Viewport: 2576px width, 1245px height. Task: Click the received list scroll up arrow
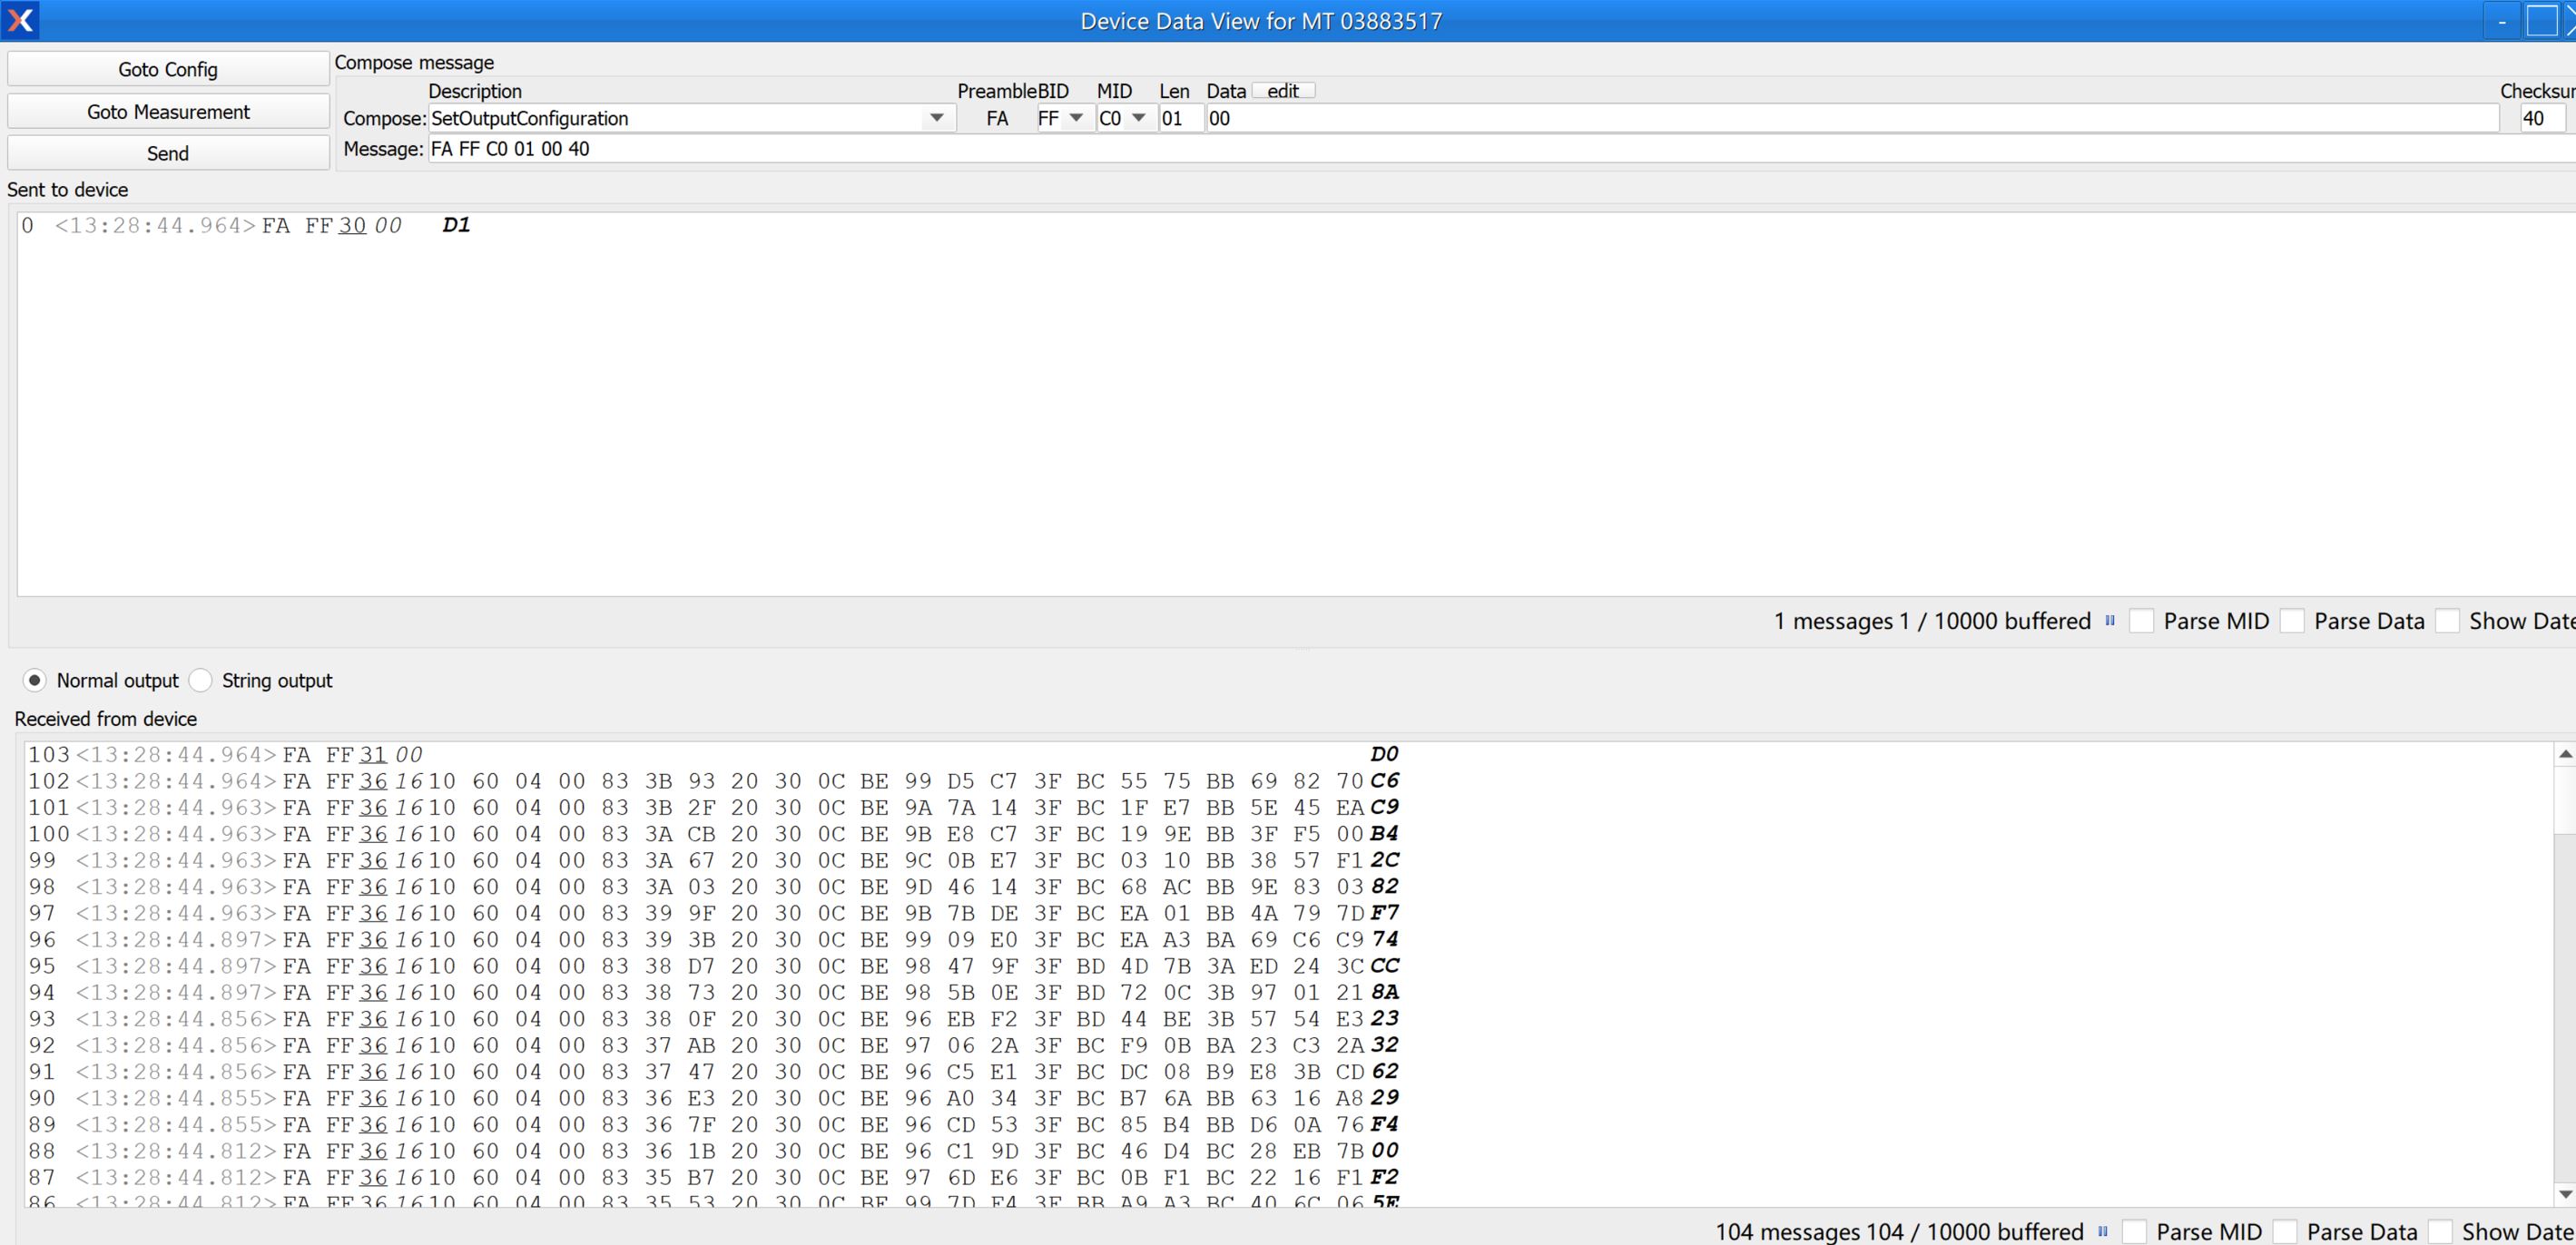2565,755
